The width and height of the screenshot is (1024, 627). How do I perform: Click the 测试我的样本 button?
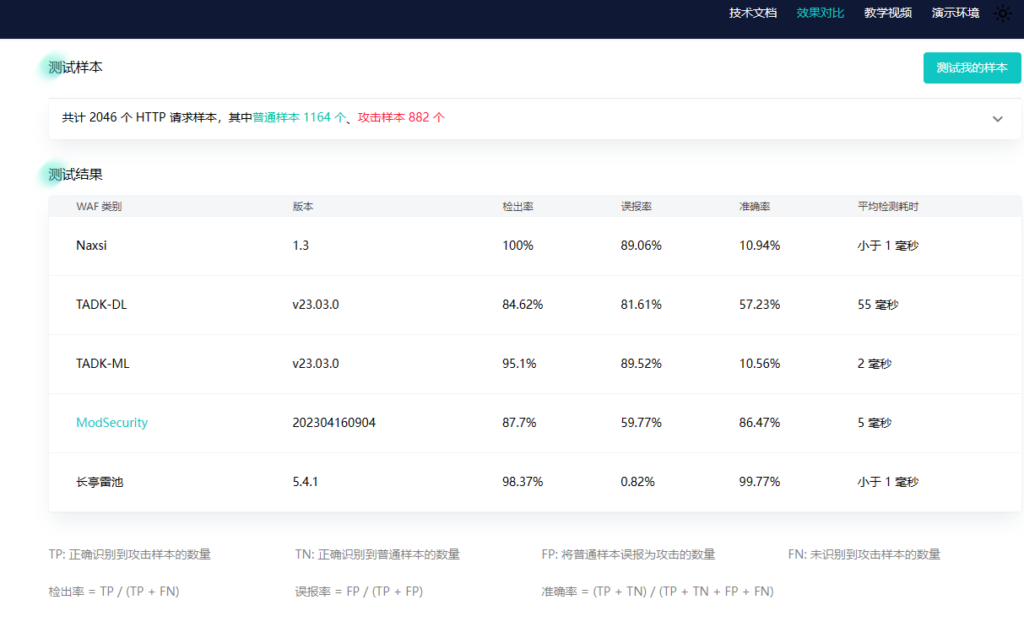(972, 68)
